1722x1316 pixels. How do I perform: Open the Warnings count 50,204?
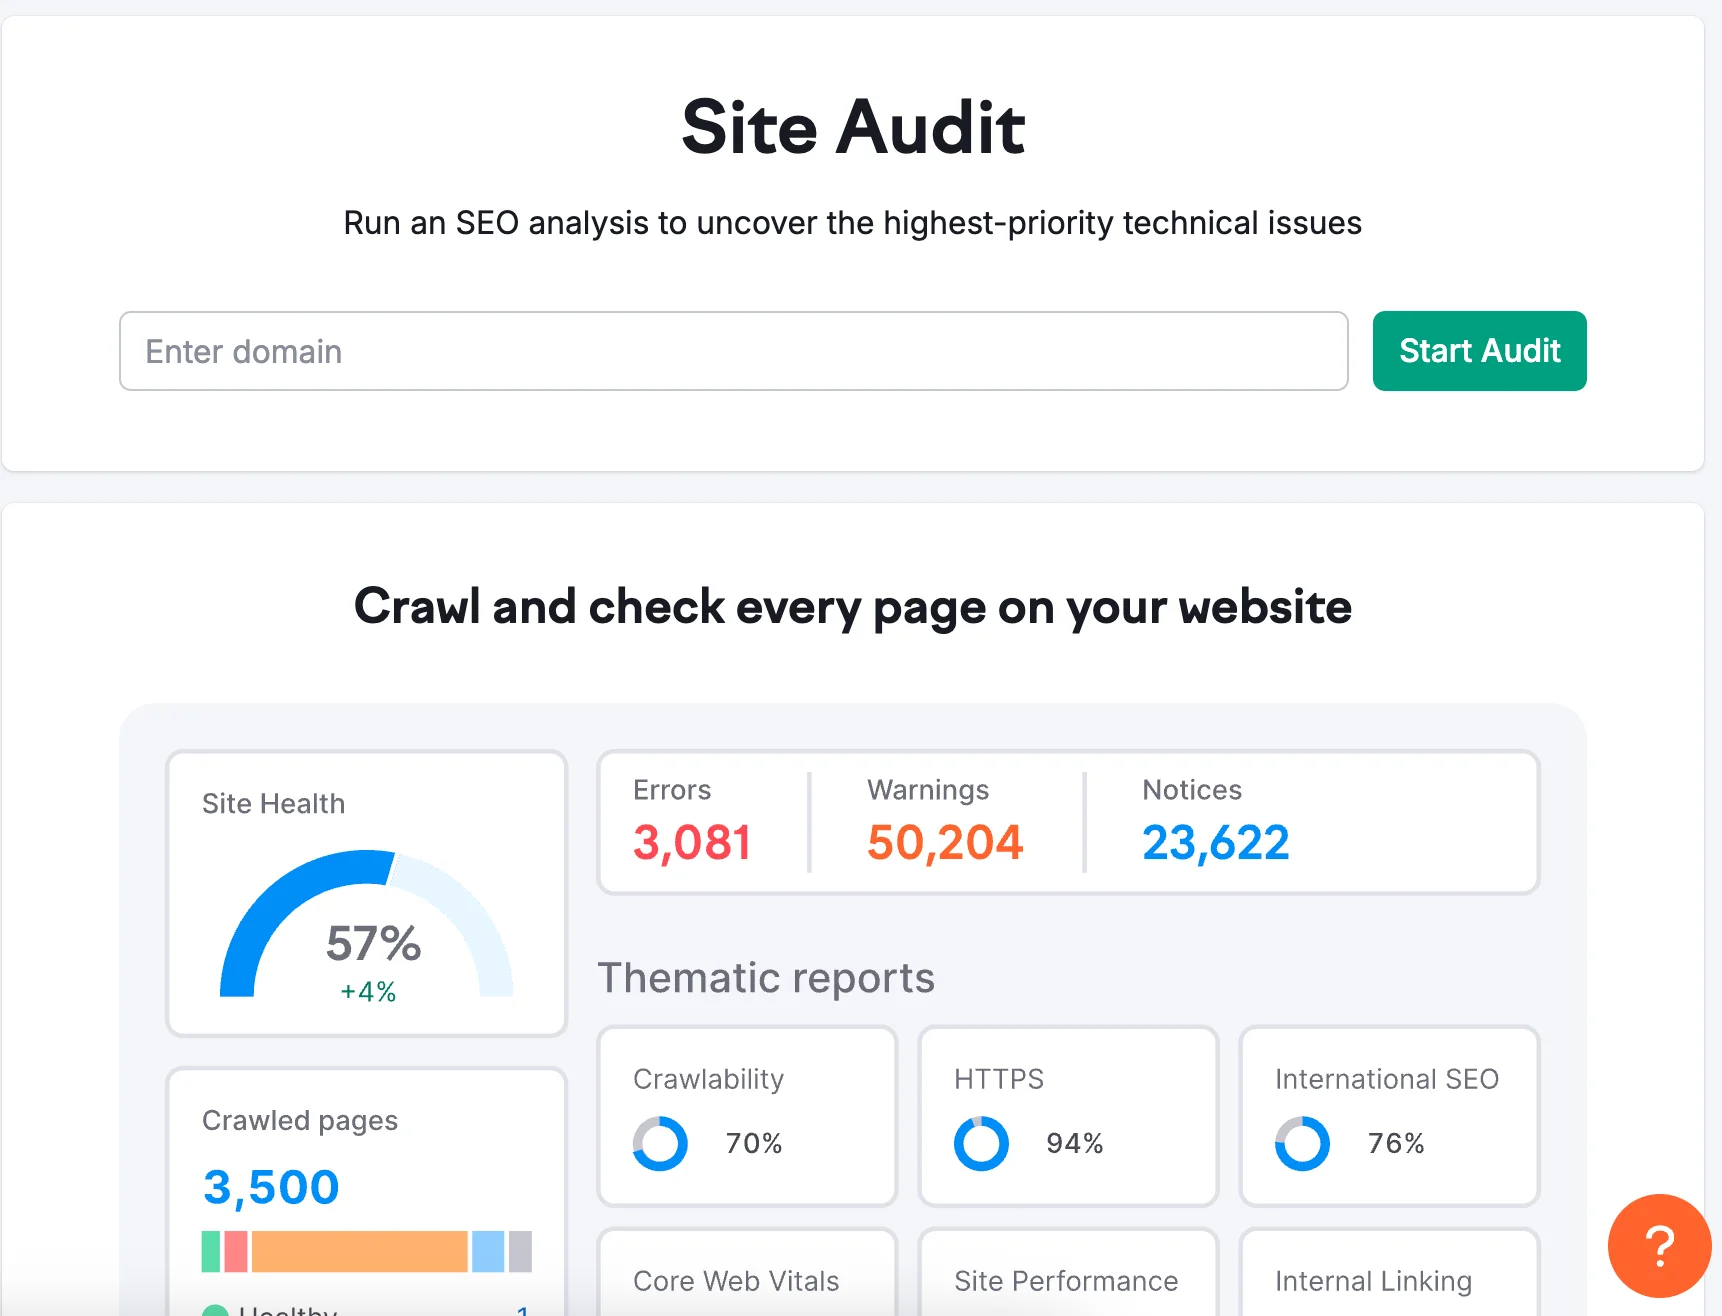click(944, 842)
